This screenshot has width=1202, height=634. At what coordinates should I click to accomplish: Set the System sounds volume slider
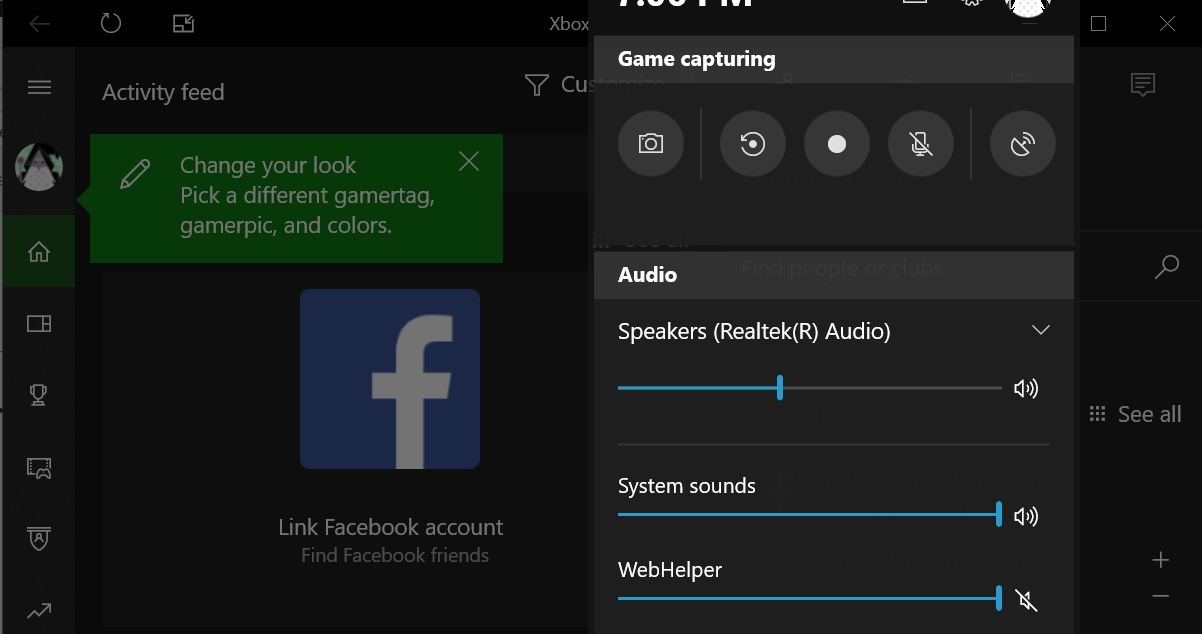pyautogui.click(x=810, y=515)
